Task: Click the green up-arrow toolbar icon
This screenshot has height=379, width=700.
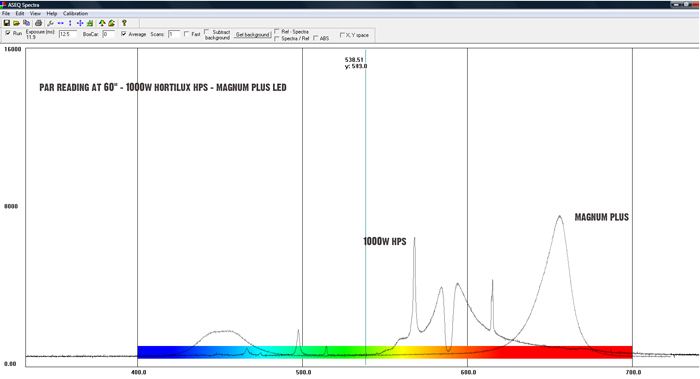Action: click(x=102, y=23)
